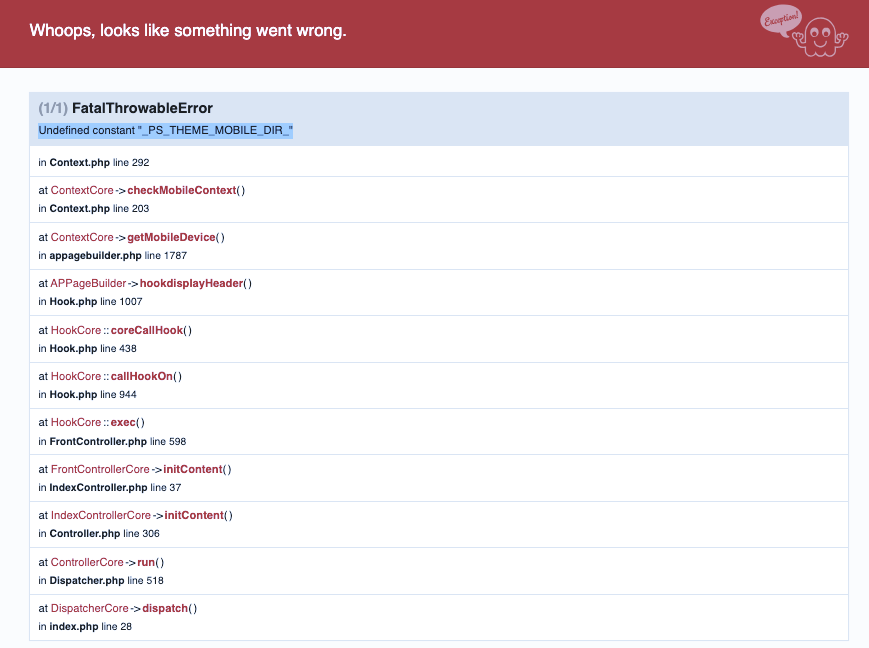Click the APPageBuilder class name

pyautogui.click(x=88, y=283)
